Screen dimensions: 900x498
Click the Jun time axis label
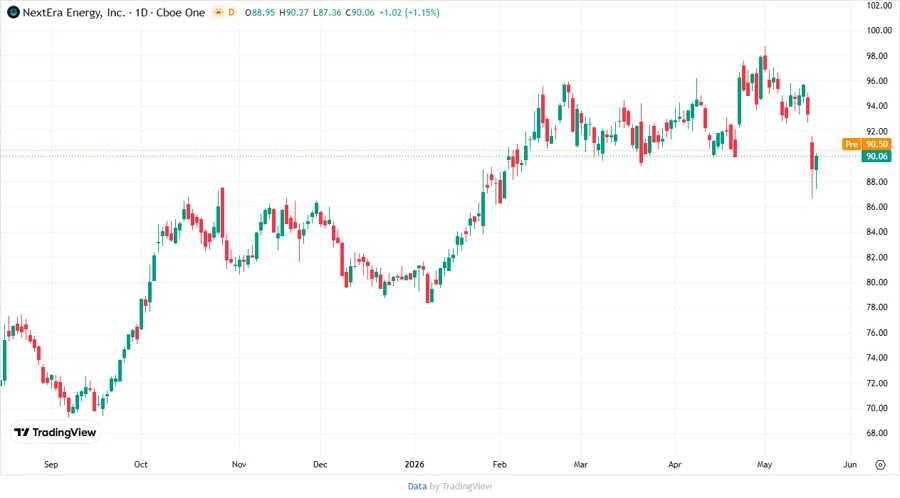coord(850,464)
